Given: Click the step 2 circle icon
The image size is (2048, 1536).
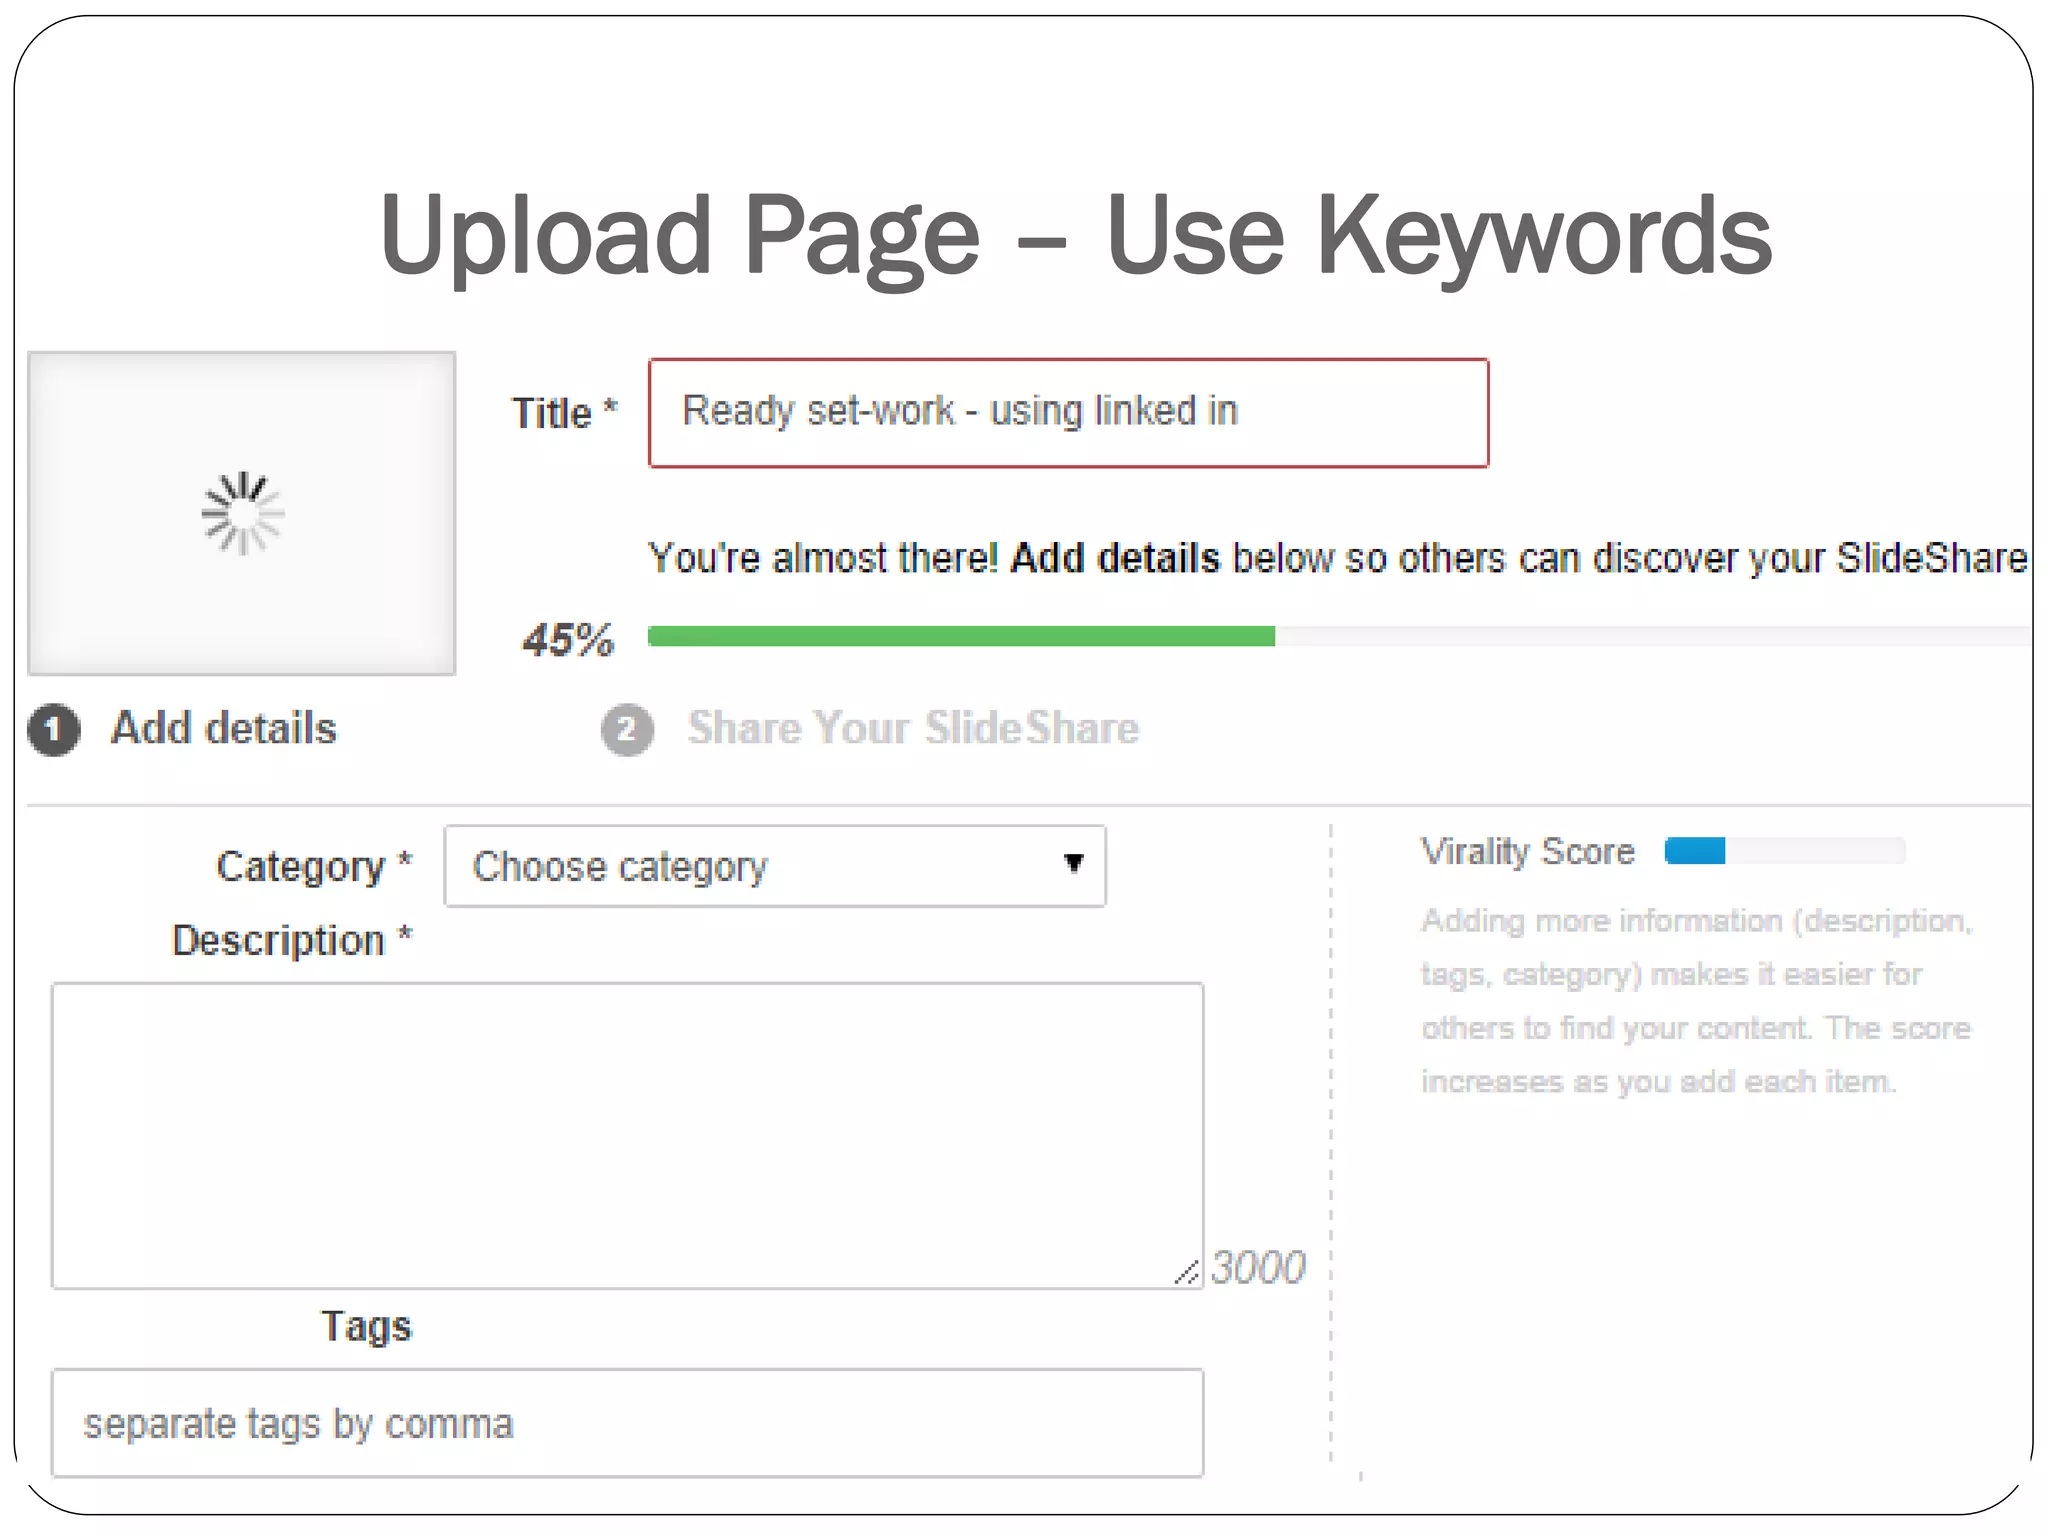Looking at the screenshot, I should [x=627, y=729].
